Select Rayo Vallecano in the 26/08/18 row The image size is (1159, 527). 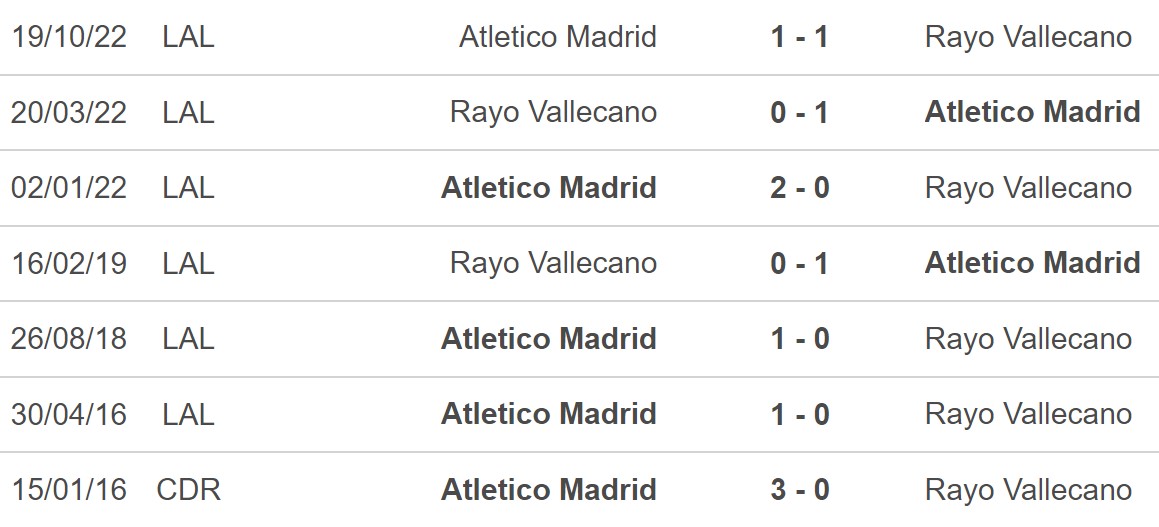pyautogui.click(x=1028, y=339)
